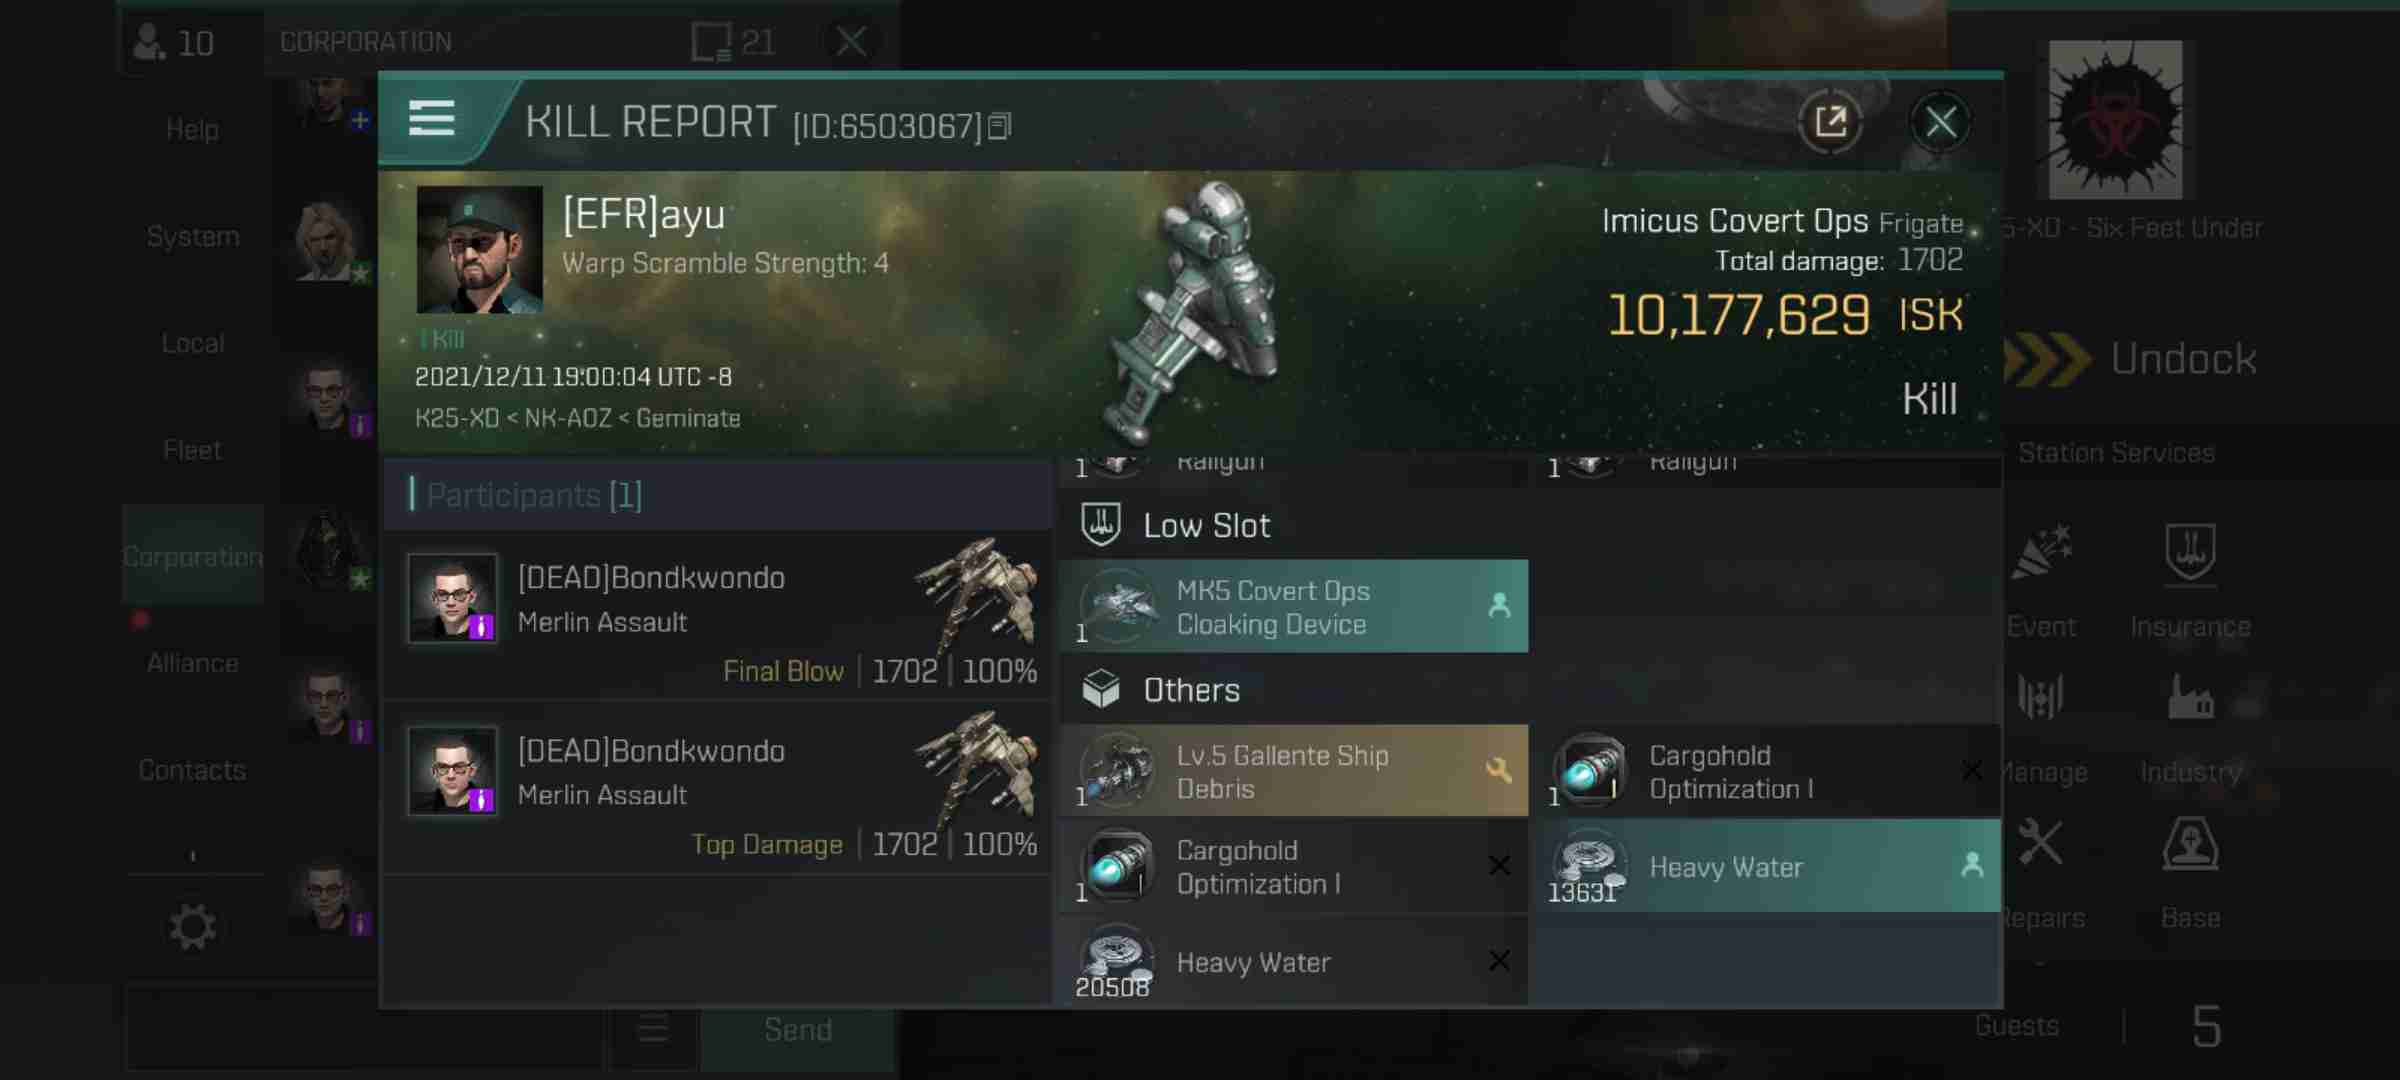Toggle MK5 Covert Ops Cloaking Device item
This screenshot has width=2400, height=1080.
1299,606
